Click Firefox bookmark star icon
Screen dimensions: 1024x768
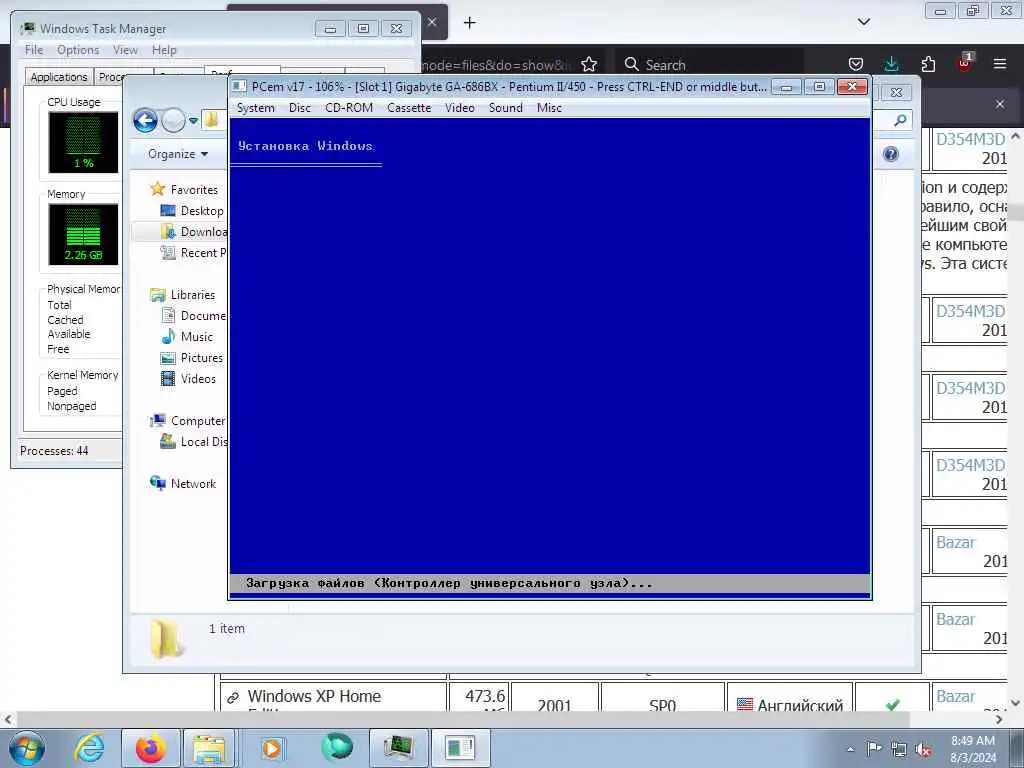tap(589, 64)
